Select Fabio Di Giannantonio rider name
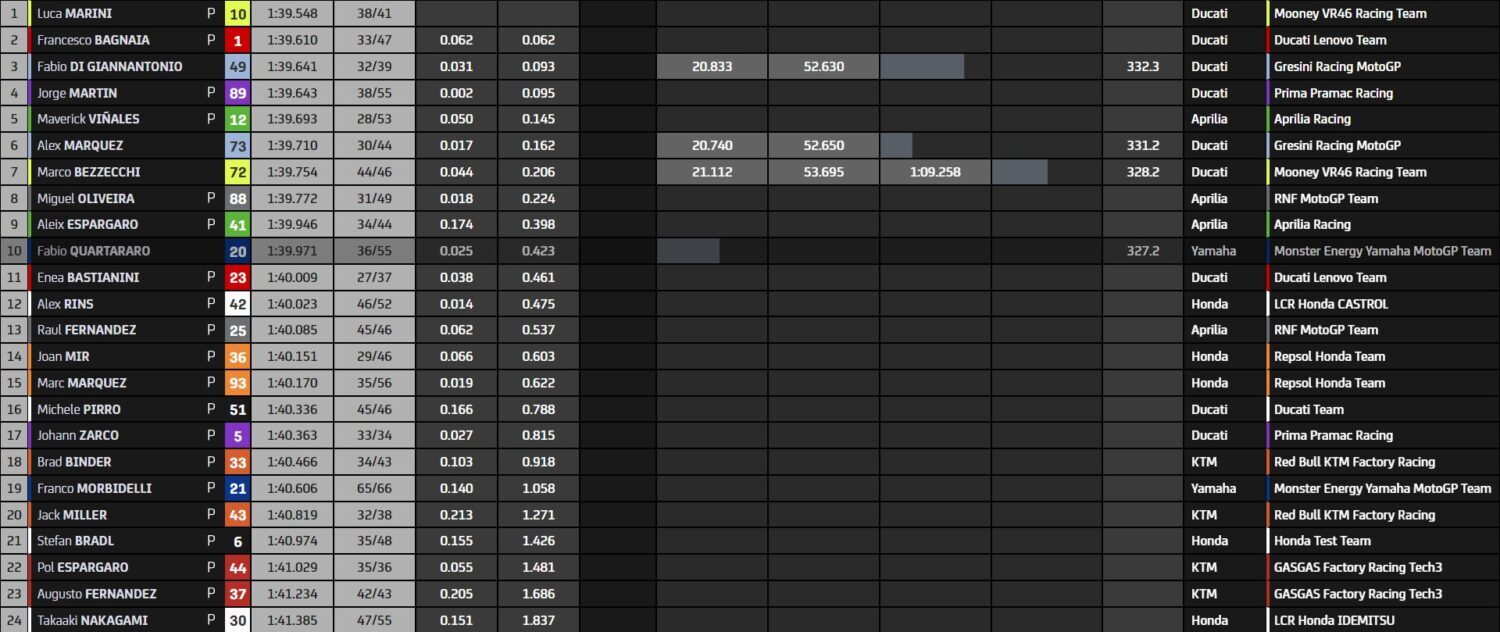Screen dimensions: 1500x632 [x=110, y=67]
